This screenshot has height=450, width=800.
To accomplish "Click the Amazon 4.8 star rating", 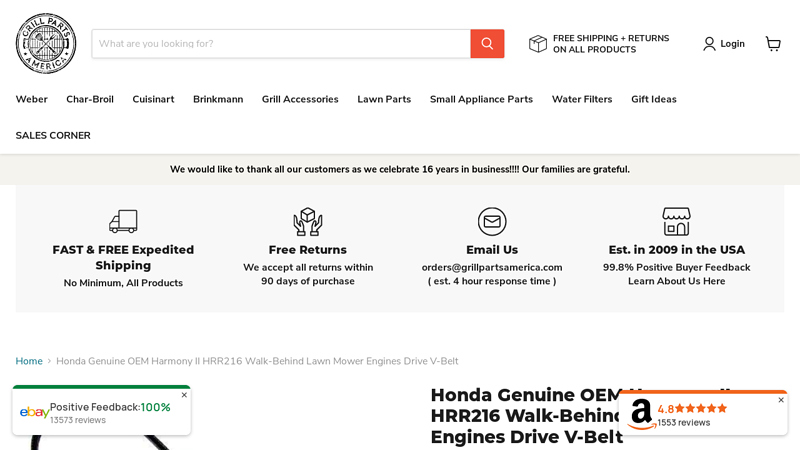I will 692,409.
